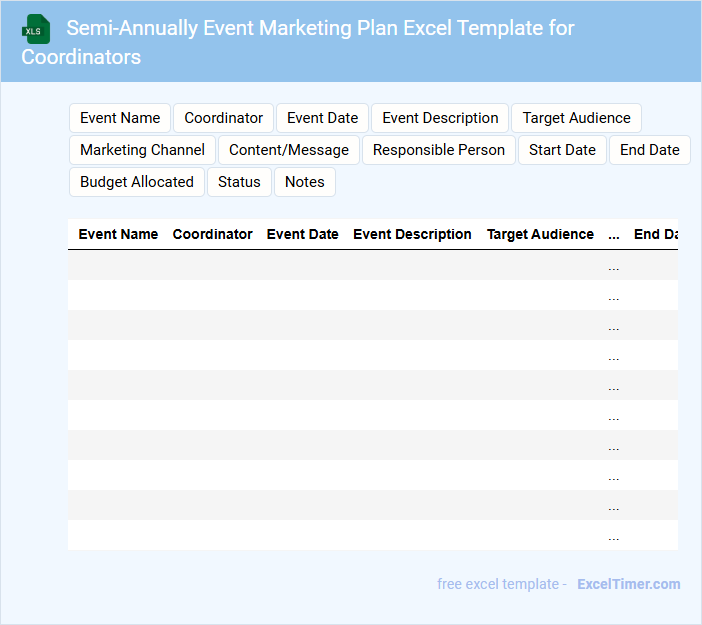This screenshot has width=702, height=625.
Task: Click the Target Audience column header
Action: click(x=540, y=234)
